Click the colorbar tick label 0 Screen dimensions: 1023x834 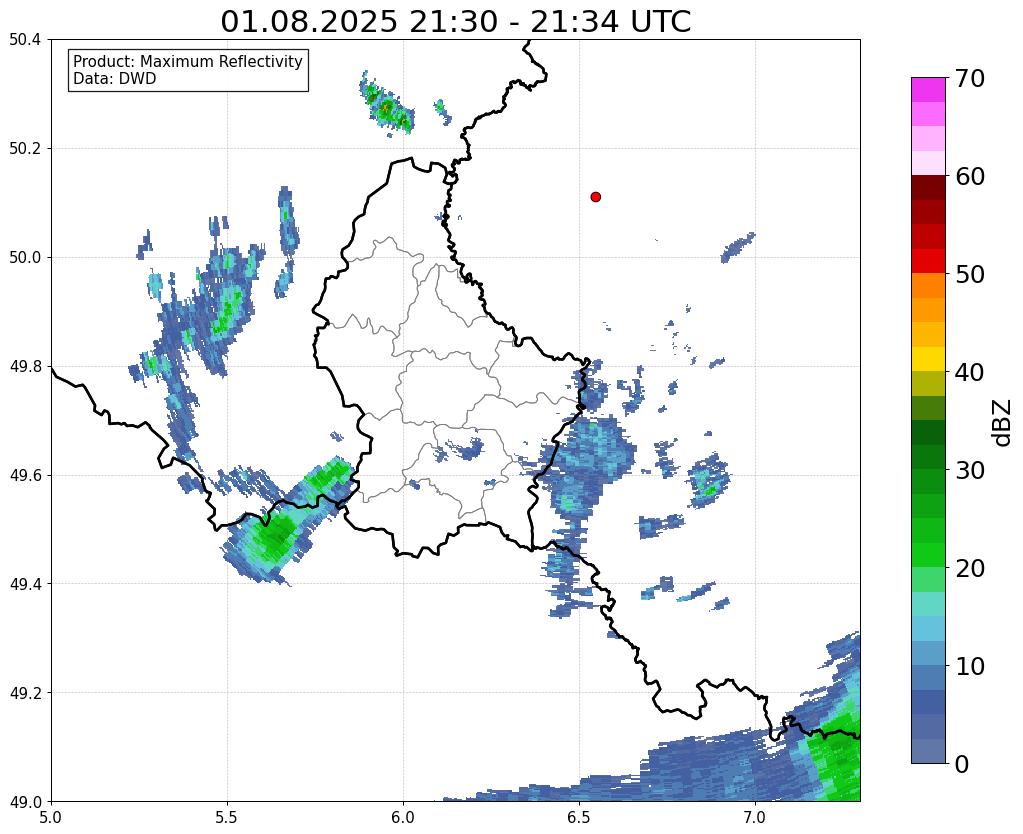coord(962,764)
